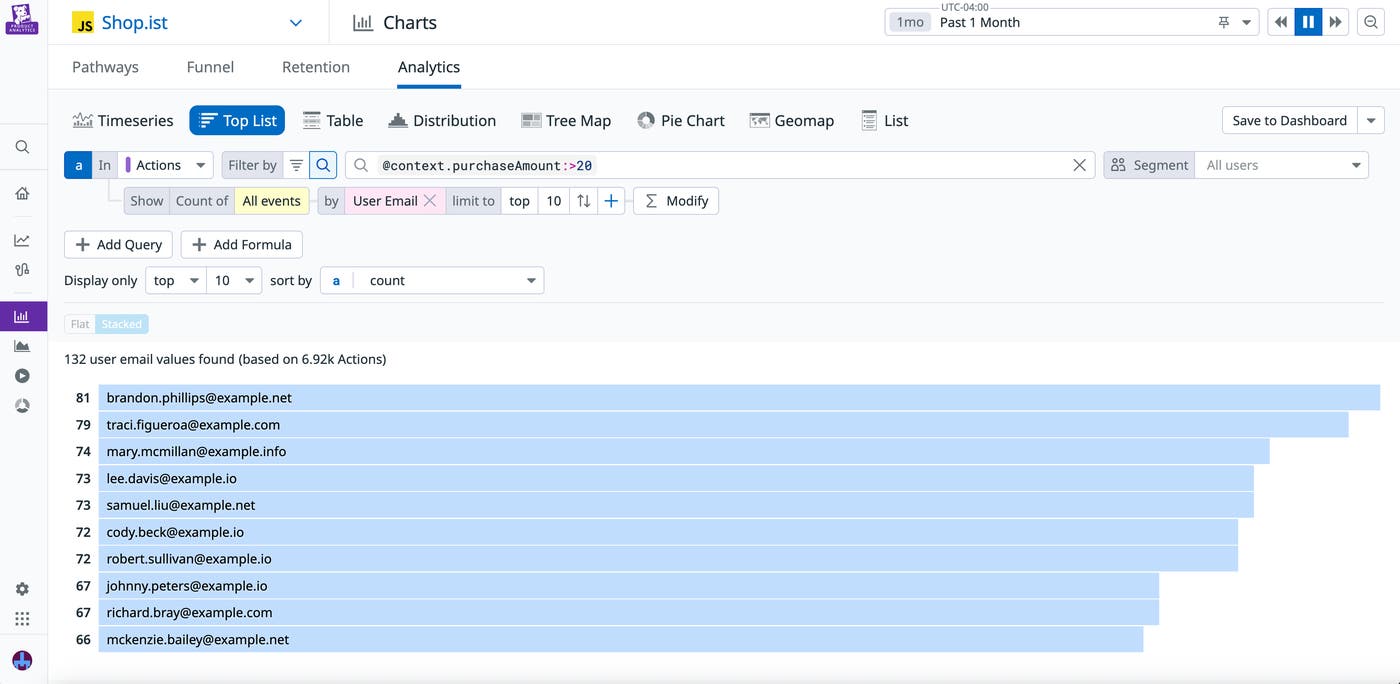Open the Actions event type dropdown
The image size is (1400, 684).
(x=166, y=165)
